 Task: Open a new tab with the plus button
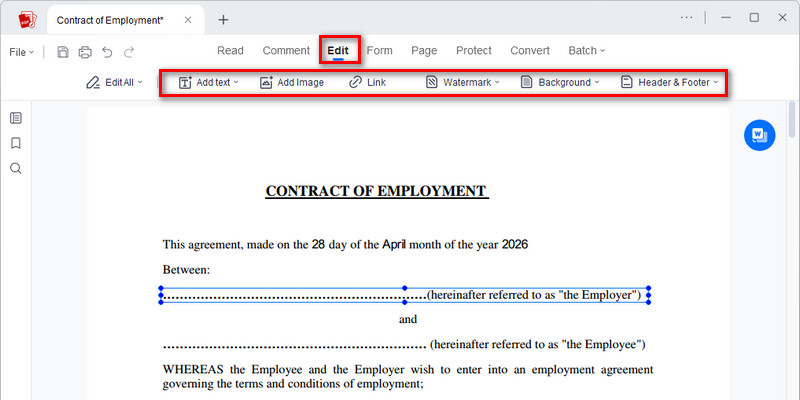click(x=223, y=20)
